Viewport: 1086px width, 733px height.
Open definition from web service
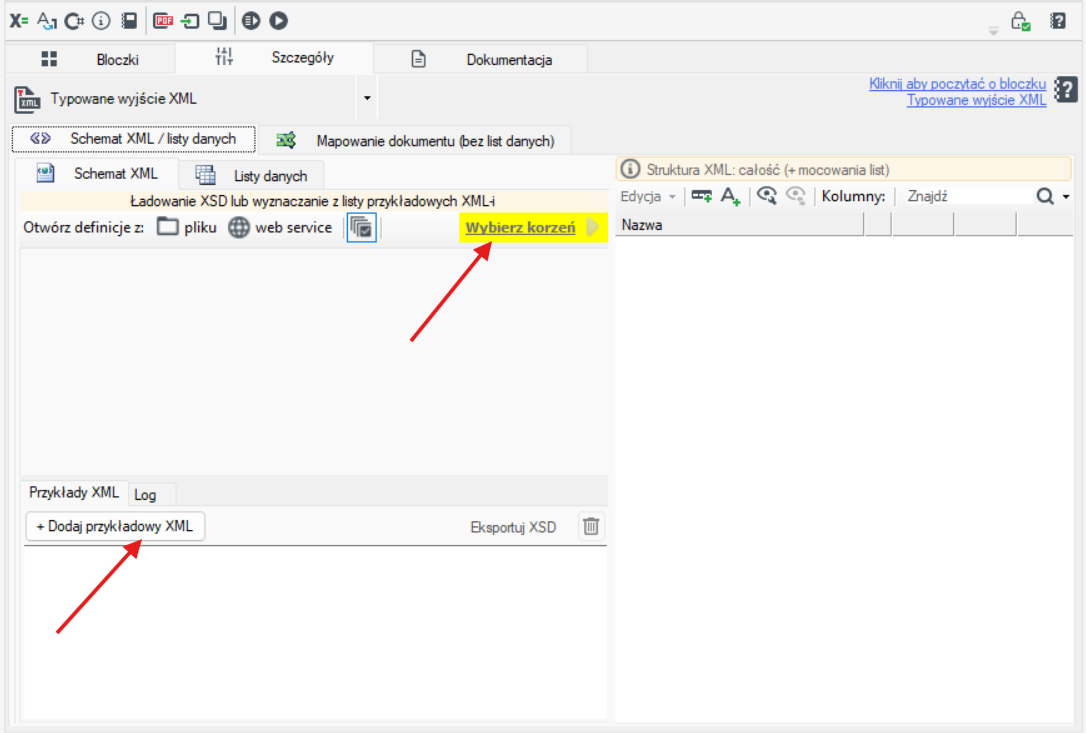coord(280,227)
